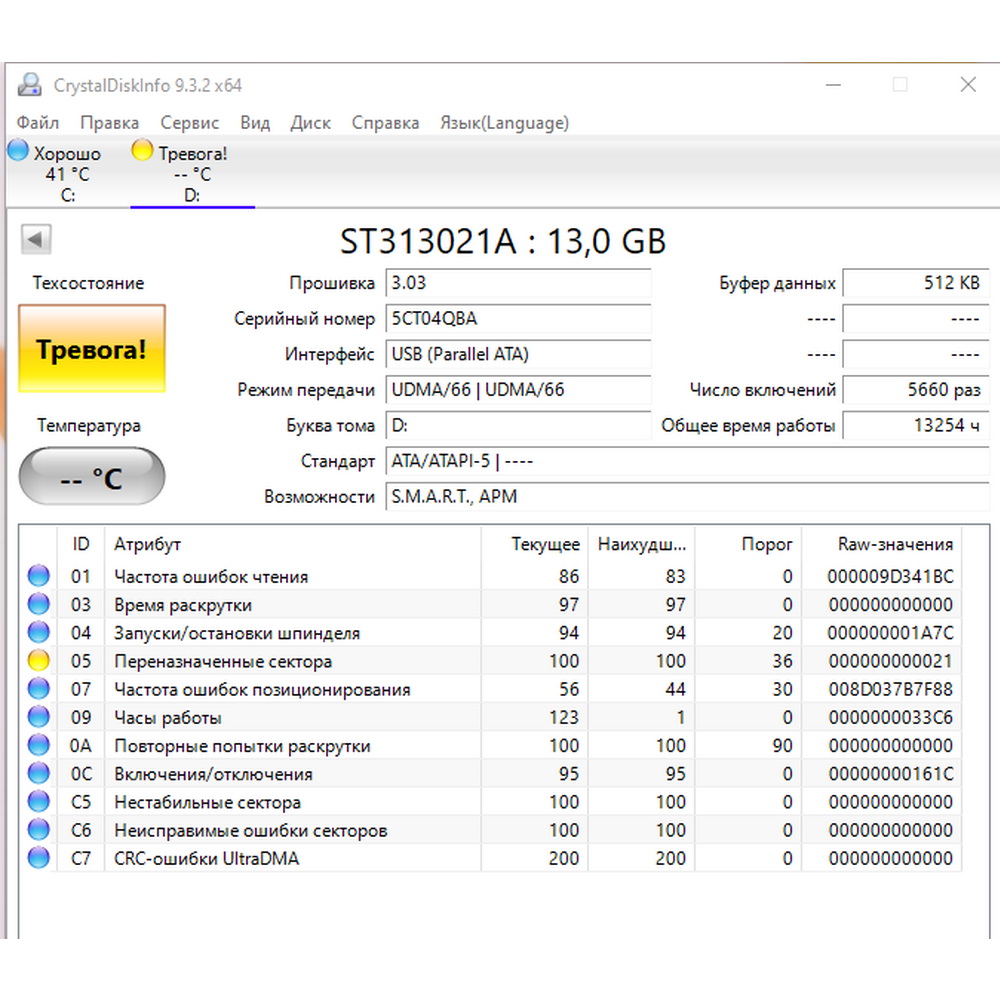
Task: Click yellow caution orb of attribute 05
Action: pos(38,660)
